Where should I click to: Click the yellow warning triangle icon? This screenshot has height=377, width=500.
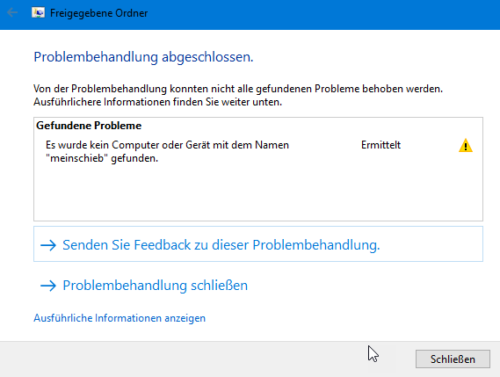[465, 146]
